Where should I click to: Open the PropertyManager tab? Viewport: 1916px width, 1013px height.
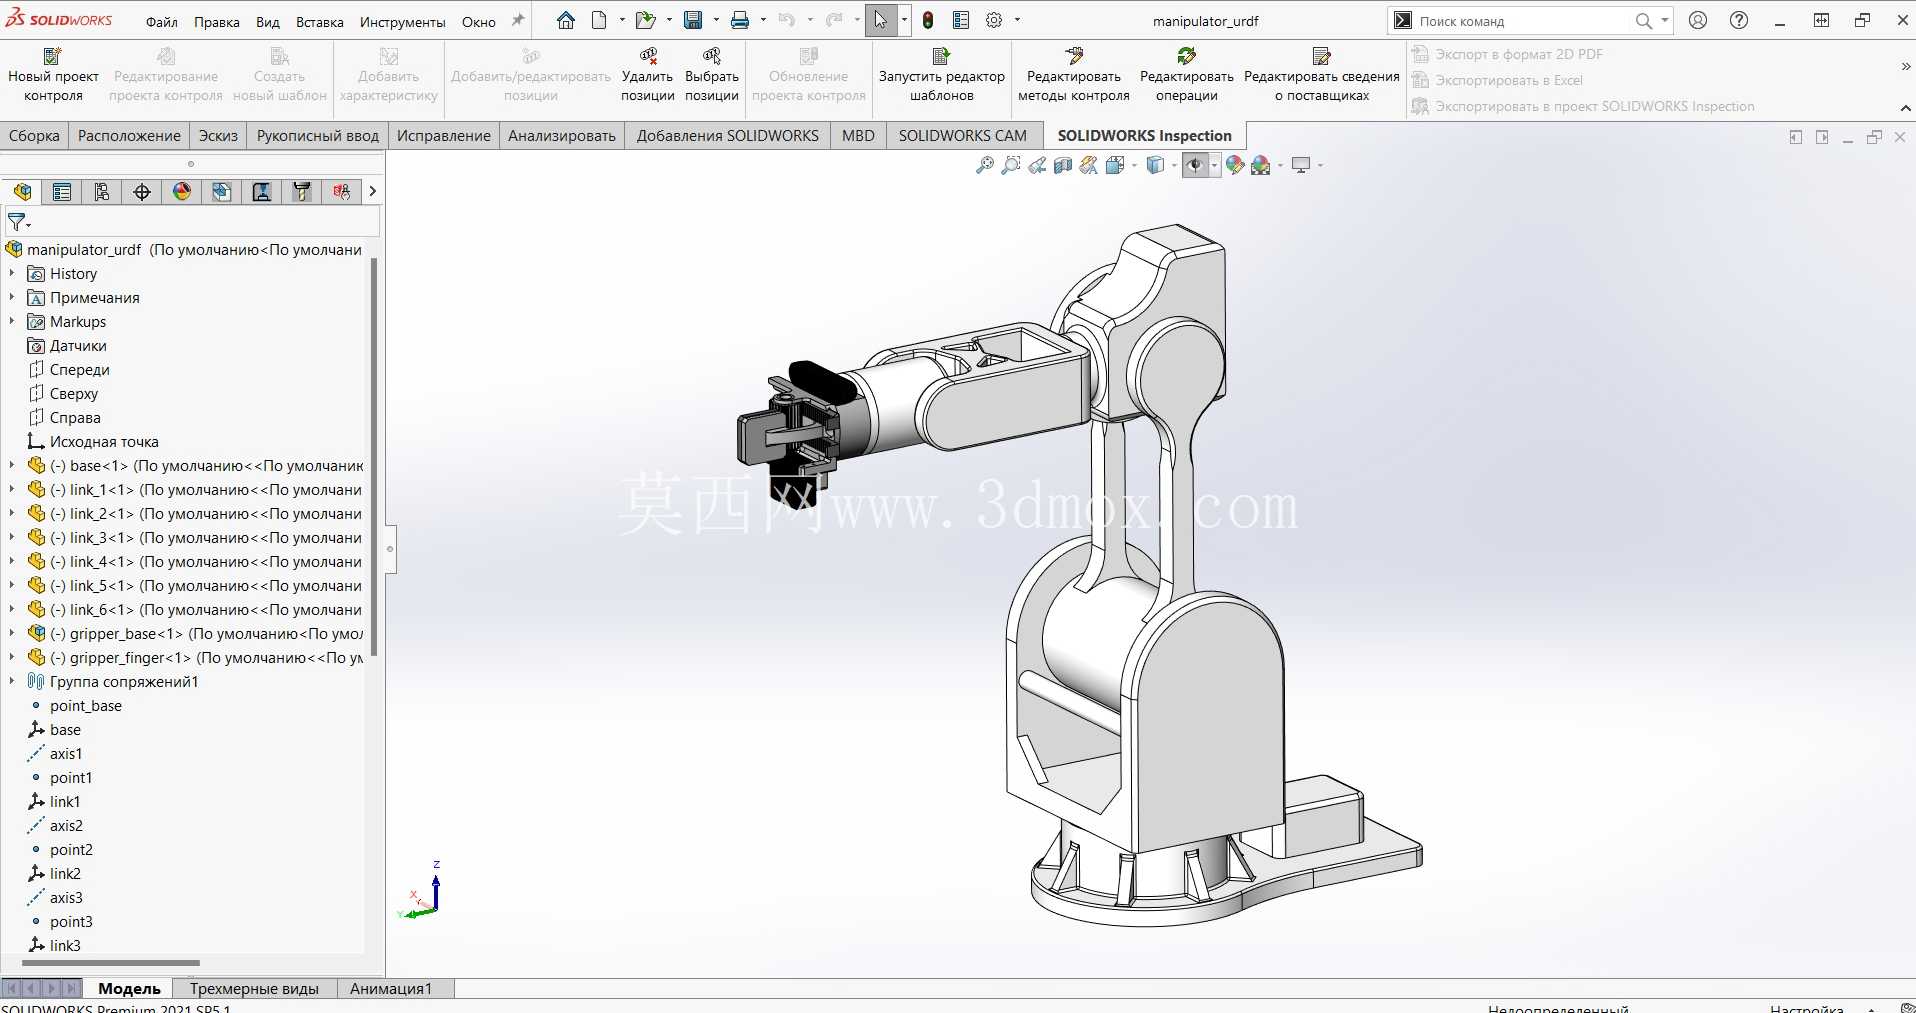point(62,192)
